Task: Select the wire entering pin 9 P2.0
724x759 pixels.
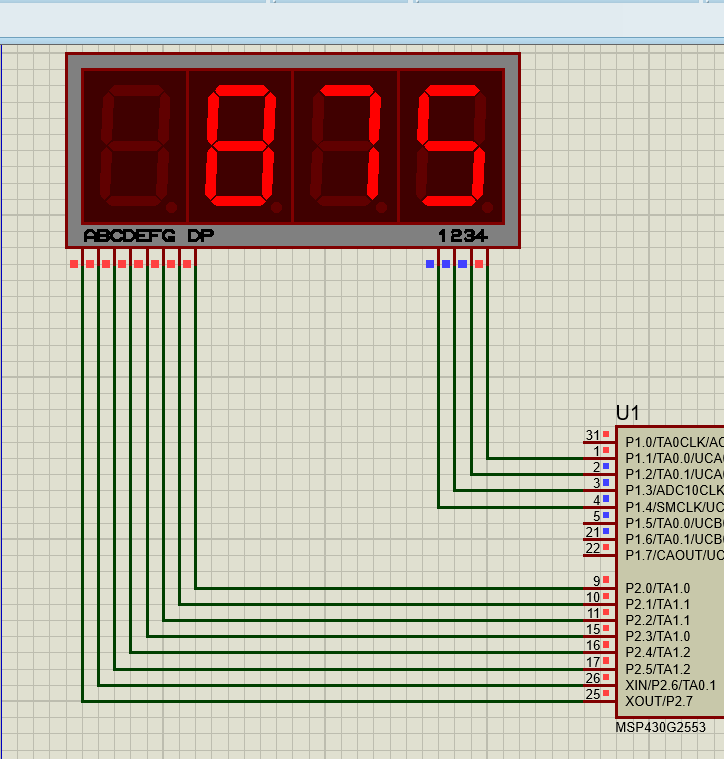Action: (390, 588)
